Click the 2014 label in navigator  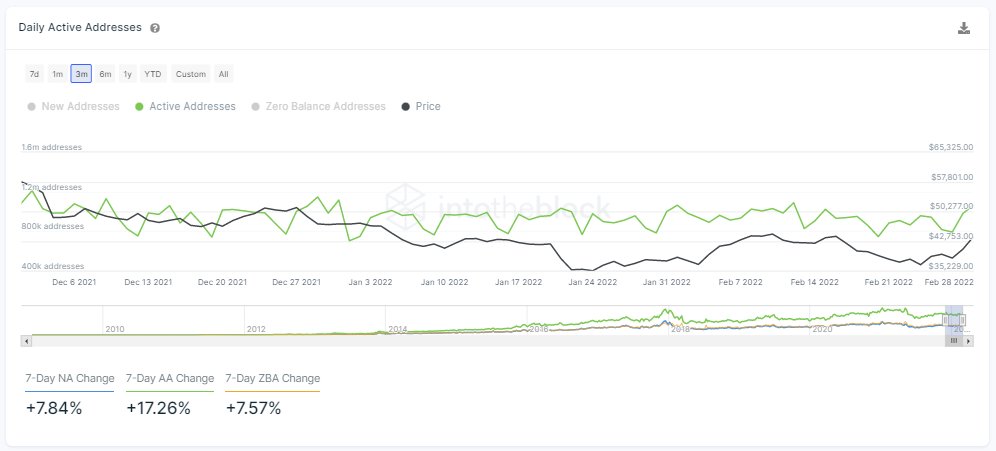tap(398, 329)
